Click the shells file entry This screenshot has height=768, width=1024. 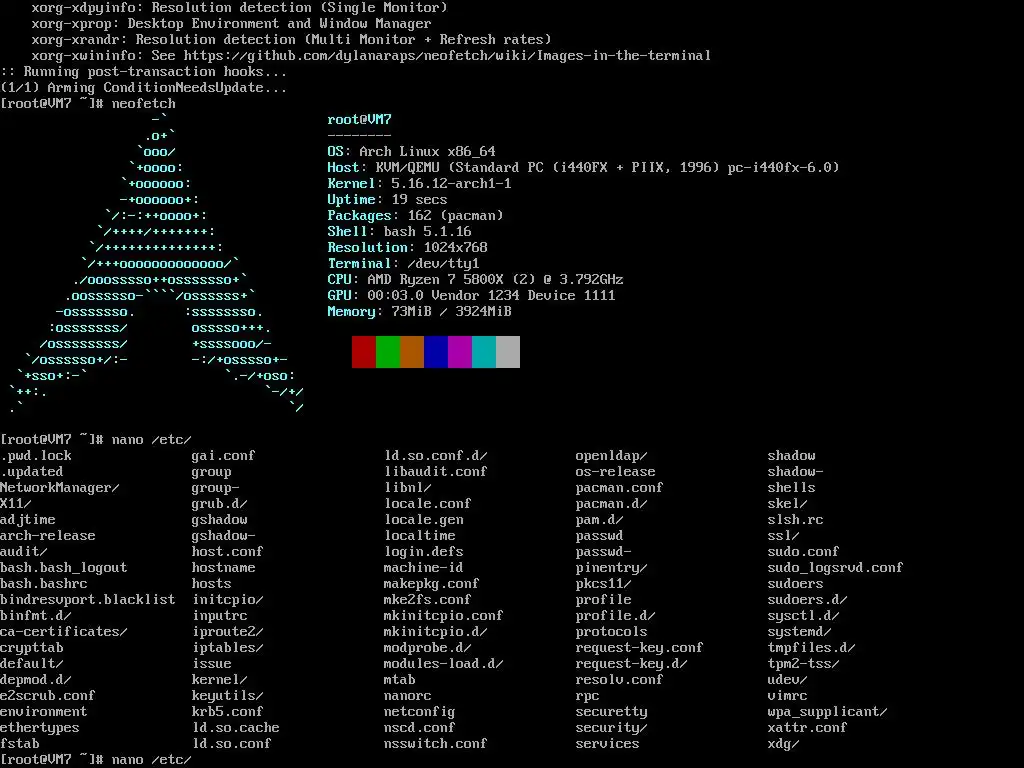pyautogui.click(x=792, y=488)
